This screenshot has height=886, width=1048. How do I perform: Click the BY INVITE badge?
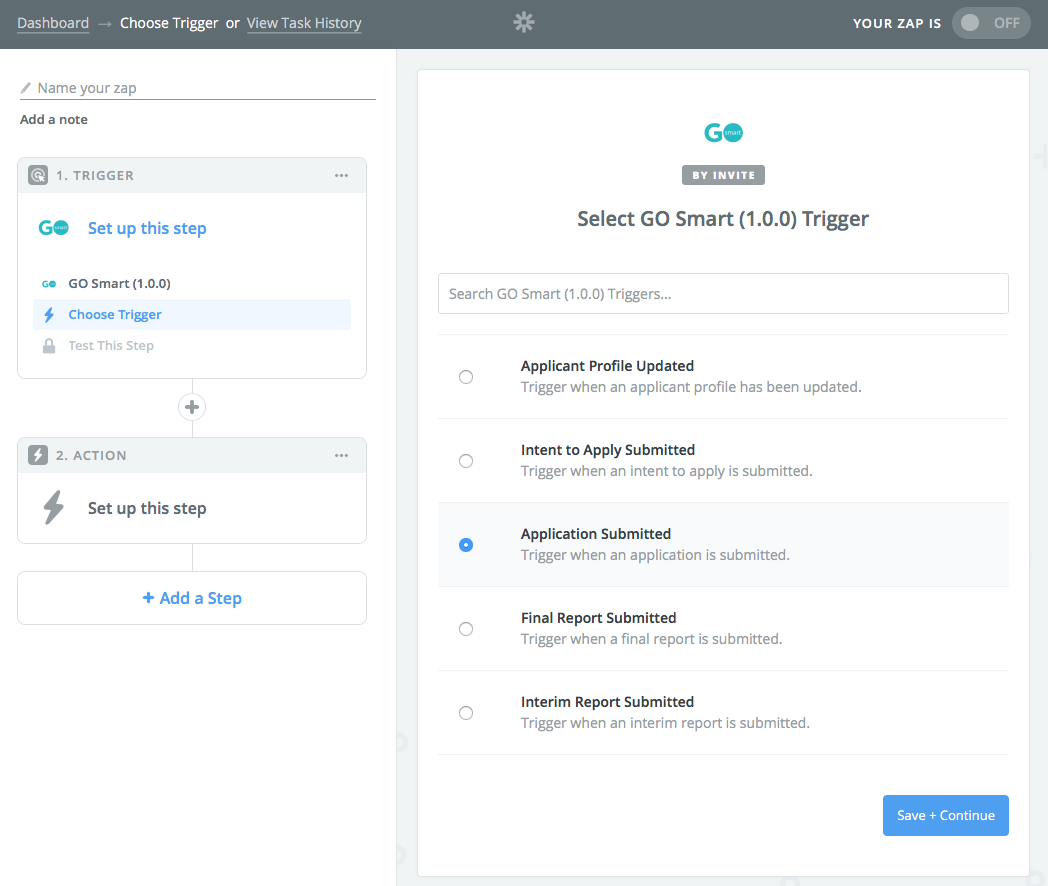[x=723, y=175]
